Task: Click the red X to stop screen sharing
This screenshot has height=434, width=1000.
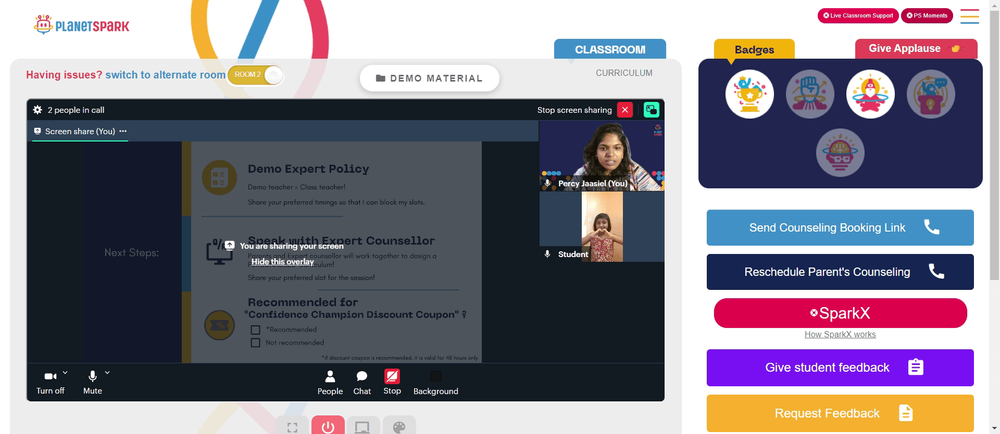Action: coord(625,110)
